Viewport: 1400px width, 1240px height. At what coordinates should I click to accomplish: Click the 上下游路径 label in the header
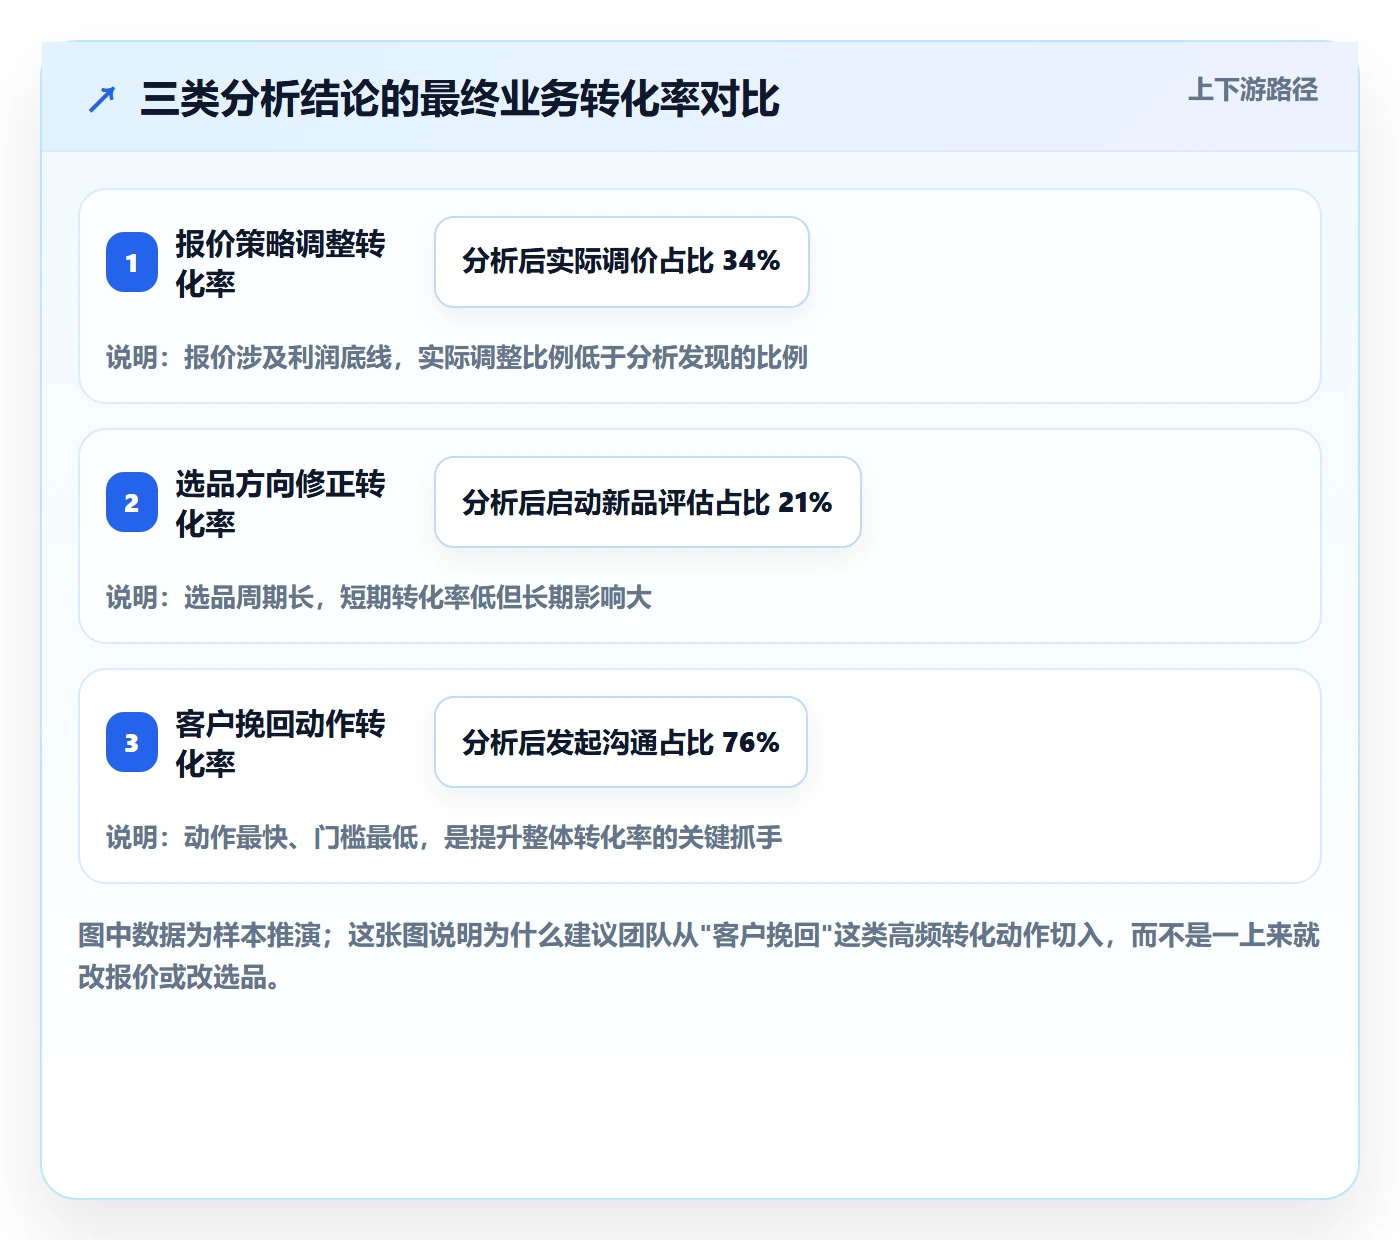pos(1253,89)
